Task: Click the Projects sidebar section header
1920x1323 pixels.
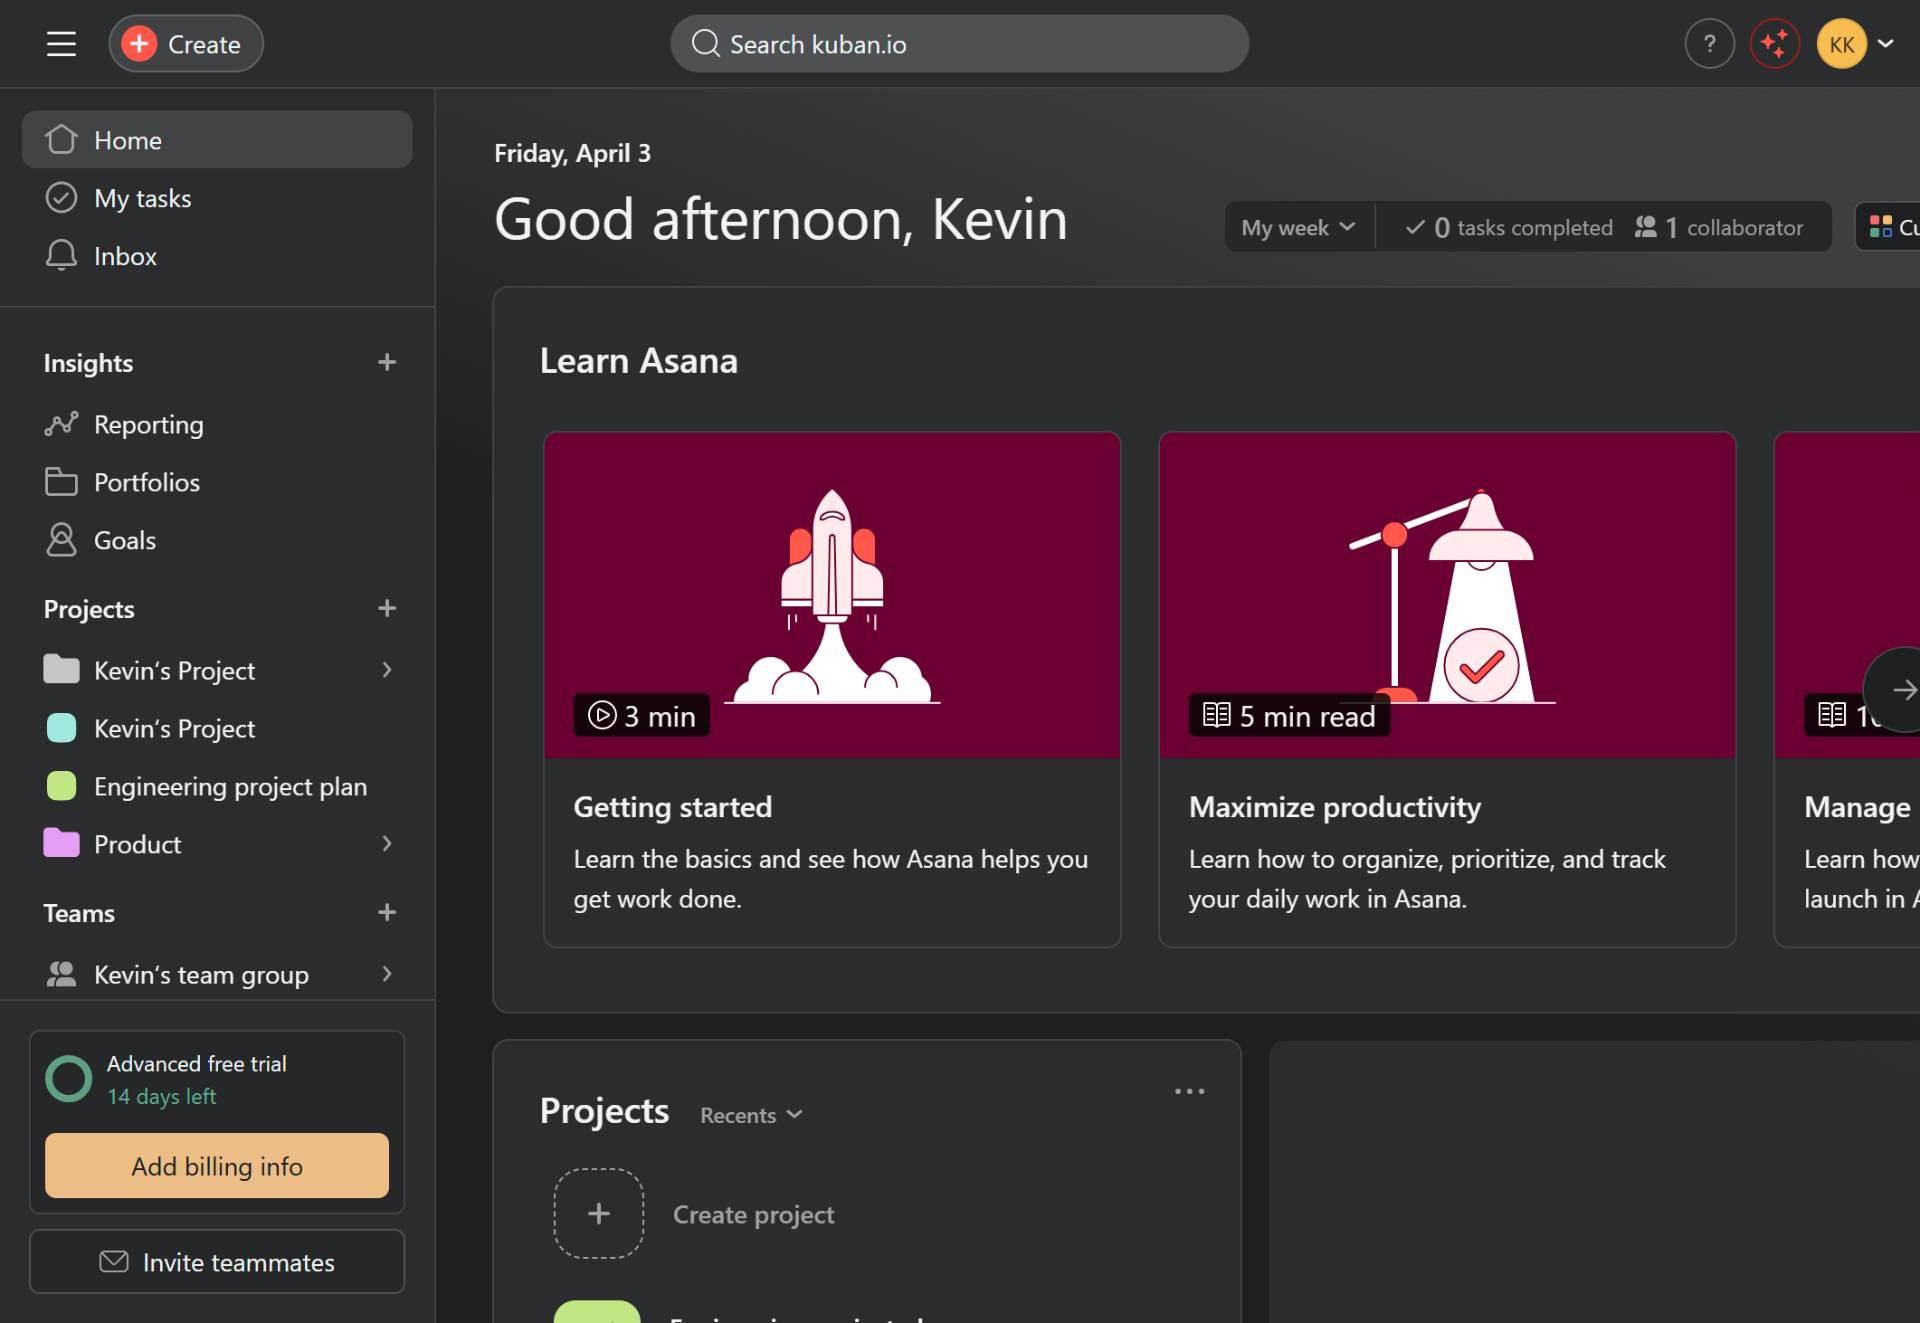Action: (x=89, y=609)
